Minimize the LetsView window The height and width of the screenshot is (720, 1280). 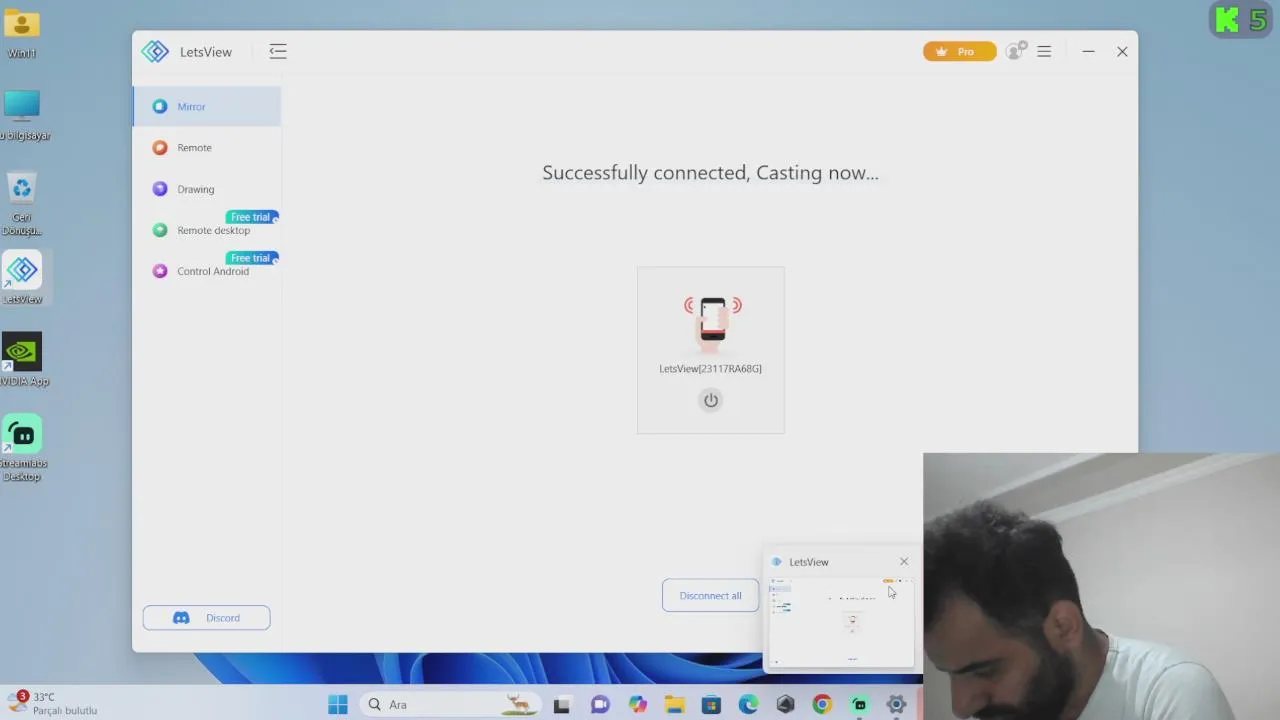[x=1088, y=52]
